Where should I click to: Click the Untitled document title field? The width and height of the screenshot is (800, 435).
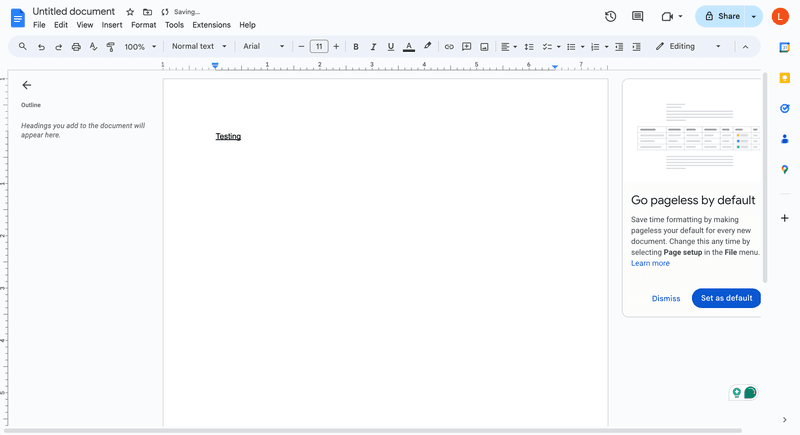pos(74,11)
